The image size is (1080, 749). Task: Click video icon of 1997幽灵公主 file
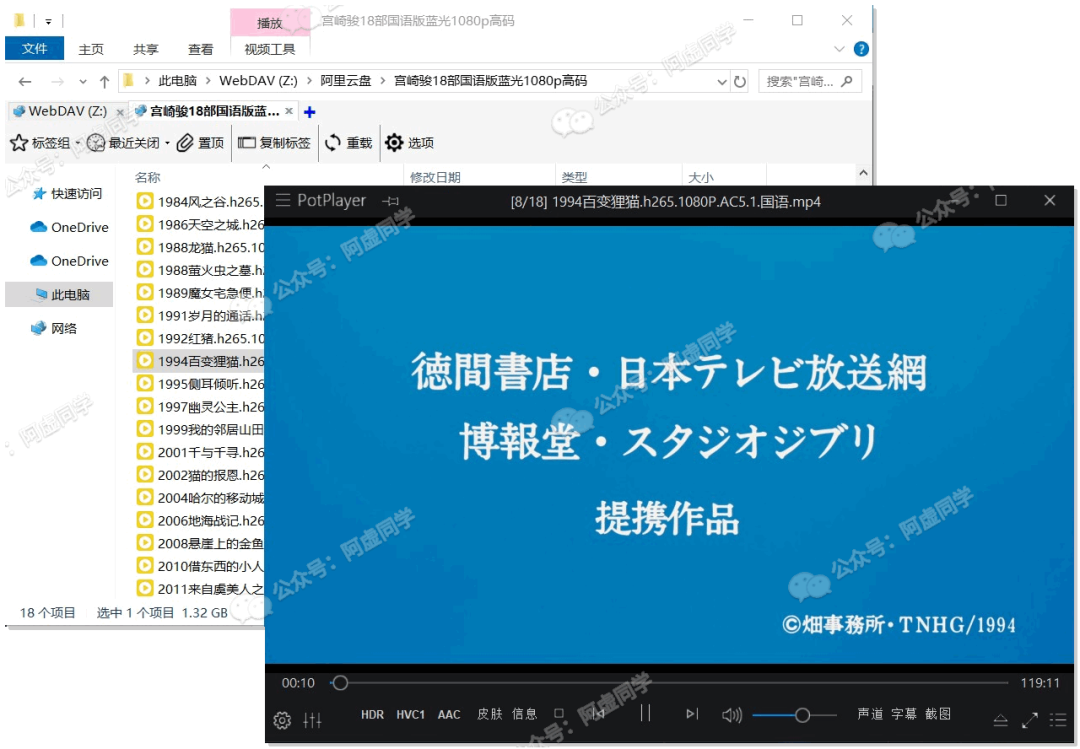(145, 406)
